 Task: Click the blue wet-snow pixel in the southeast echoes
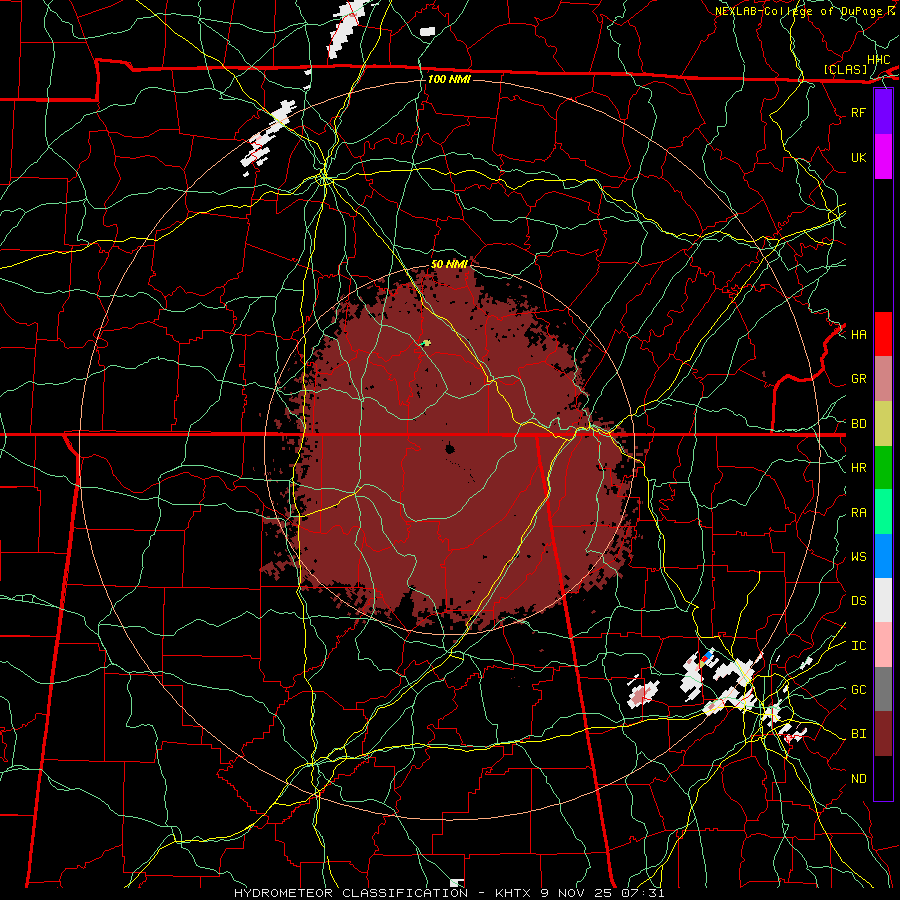click(x=708, y=654)
